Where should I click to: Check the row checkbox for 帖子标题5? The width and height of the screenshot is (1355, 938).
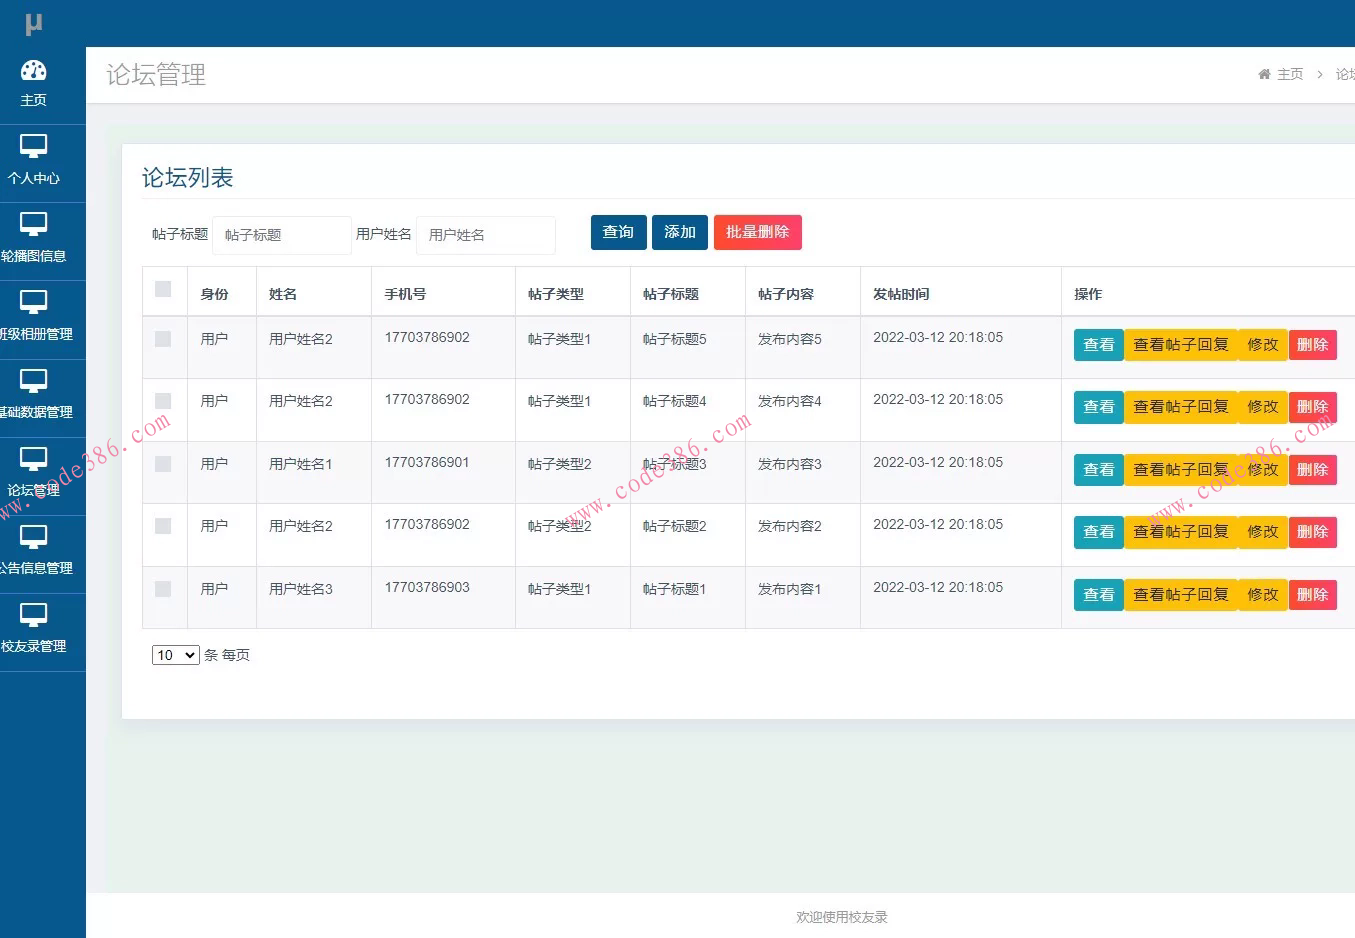coord(163,340)
